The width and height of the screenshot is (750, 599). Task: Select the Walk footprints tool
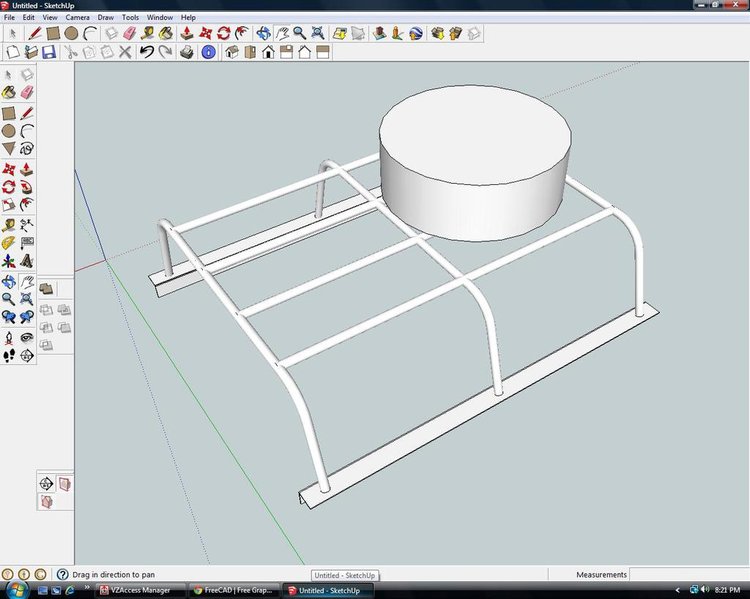(x=9, y=355)
